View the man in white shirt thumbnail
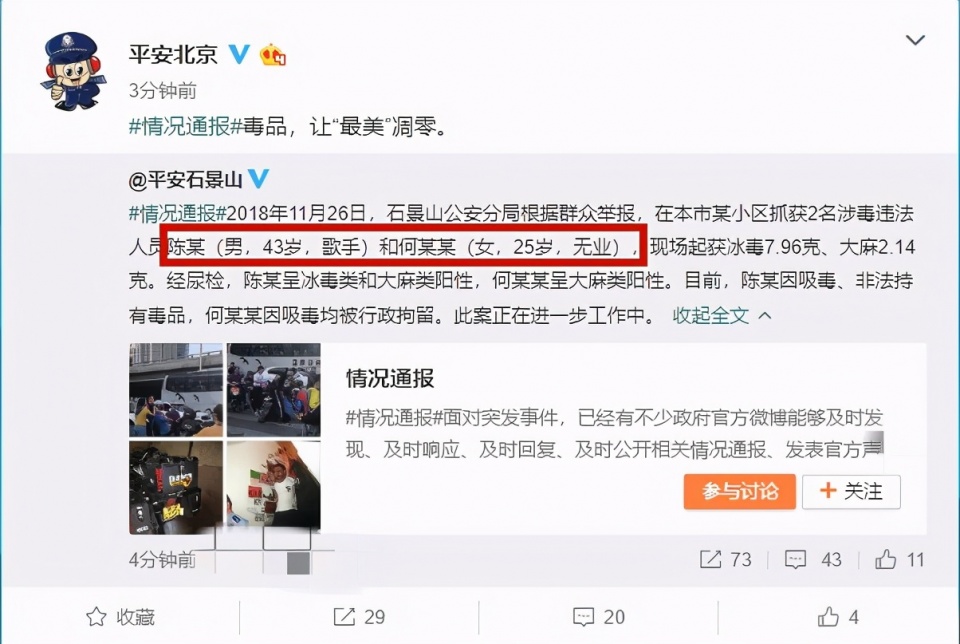 point(273,485)
